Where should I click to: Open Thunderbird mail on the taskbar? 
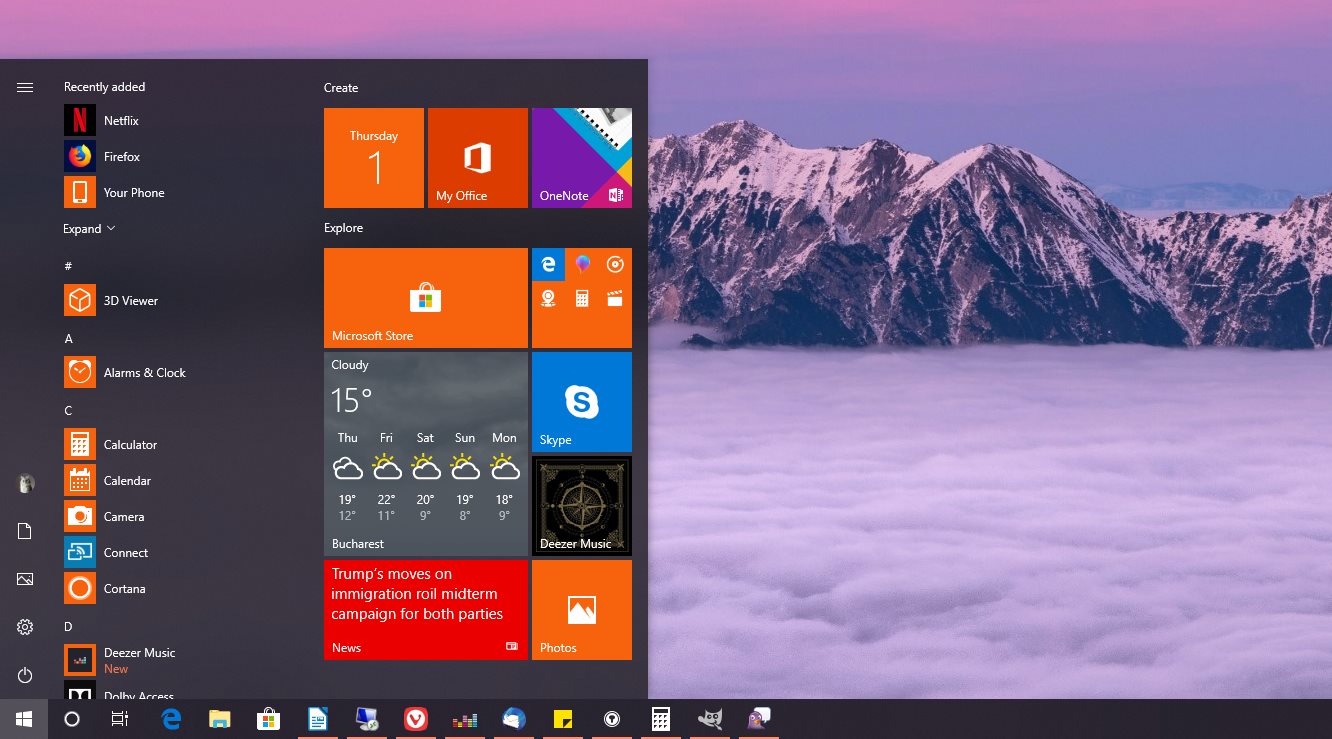(x=513, y=719)
